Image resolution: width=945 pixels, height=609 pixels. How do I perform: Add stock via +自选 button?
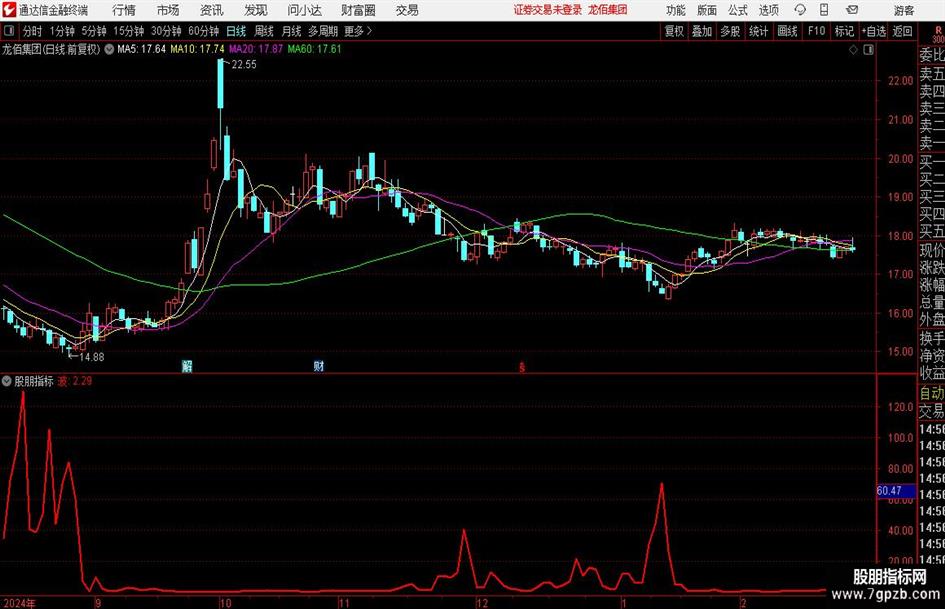[874, 31]
